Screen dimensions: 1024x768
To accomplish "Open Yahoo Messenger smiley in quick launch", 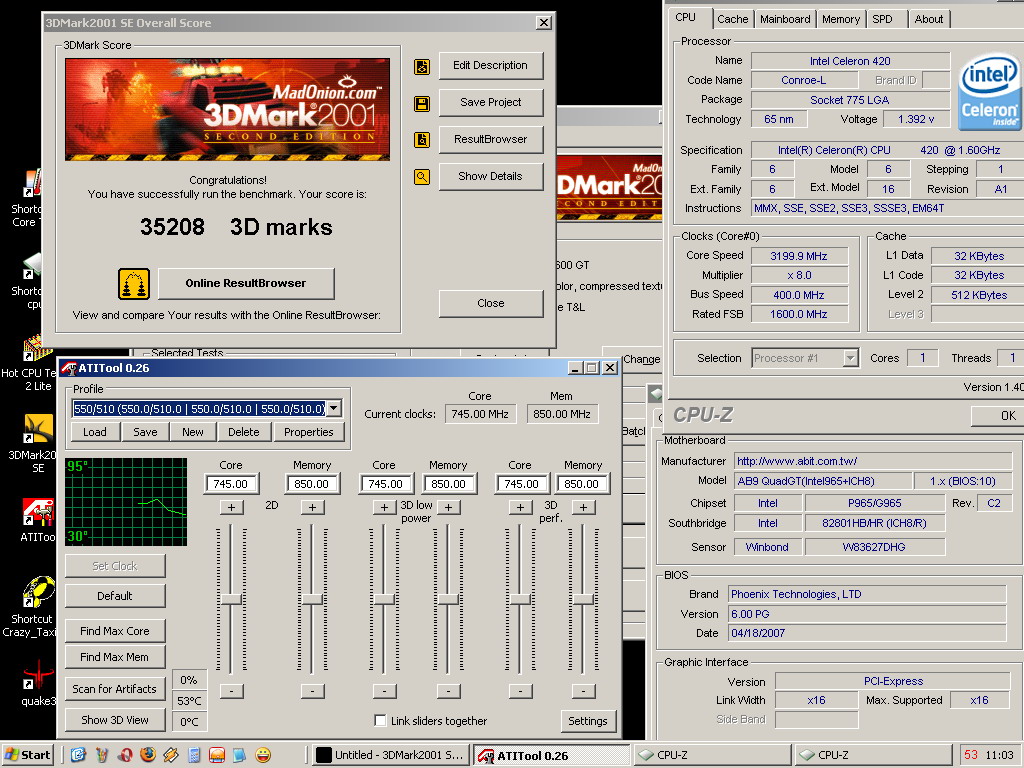I will 263,755.
